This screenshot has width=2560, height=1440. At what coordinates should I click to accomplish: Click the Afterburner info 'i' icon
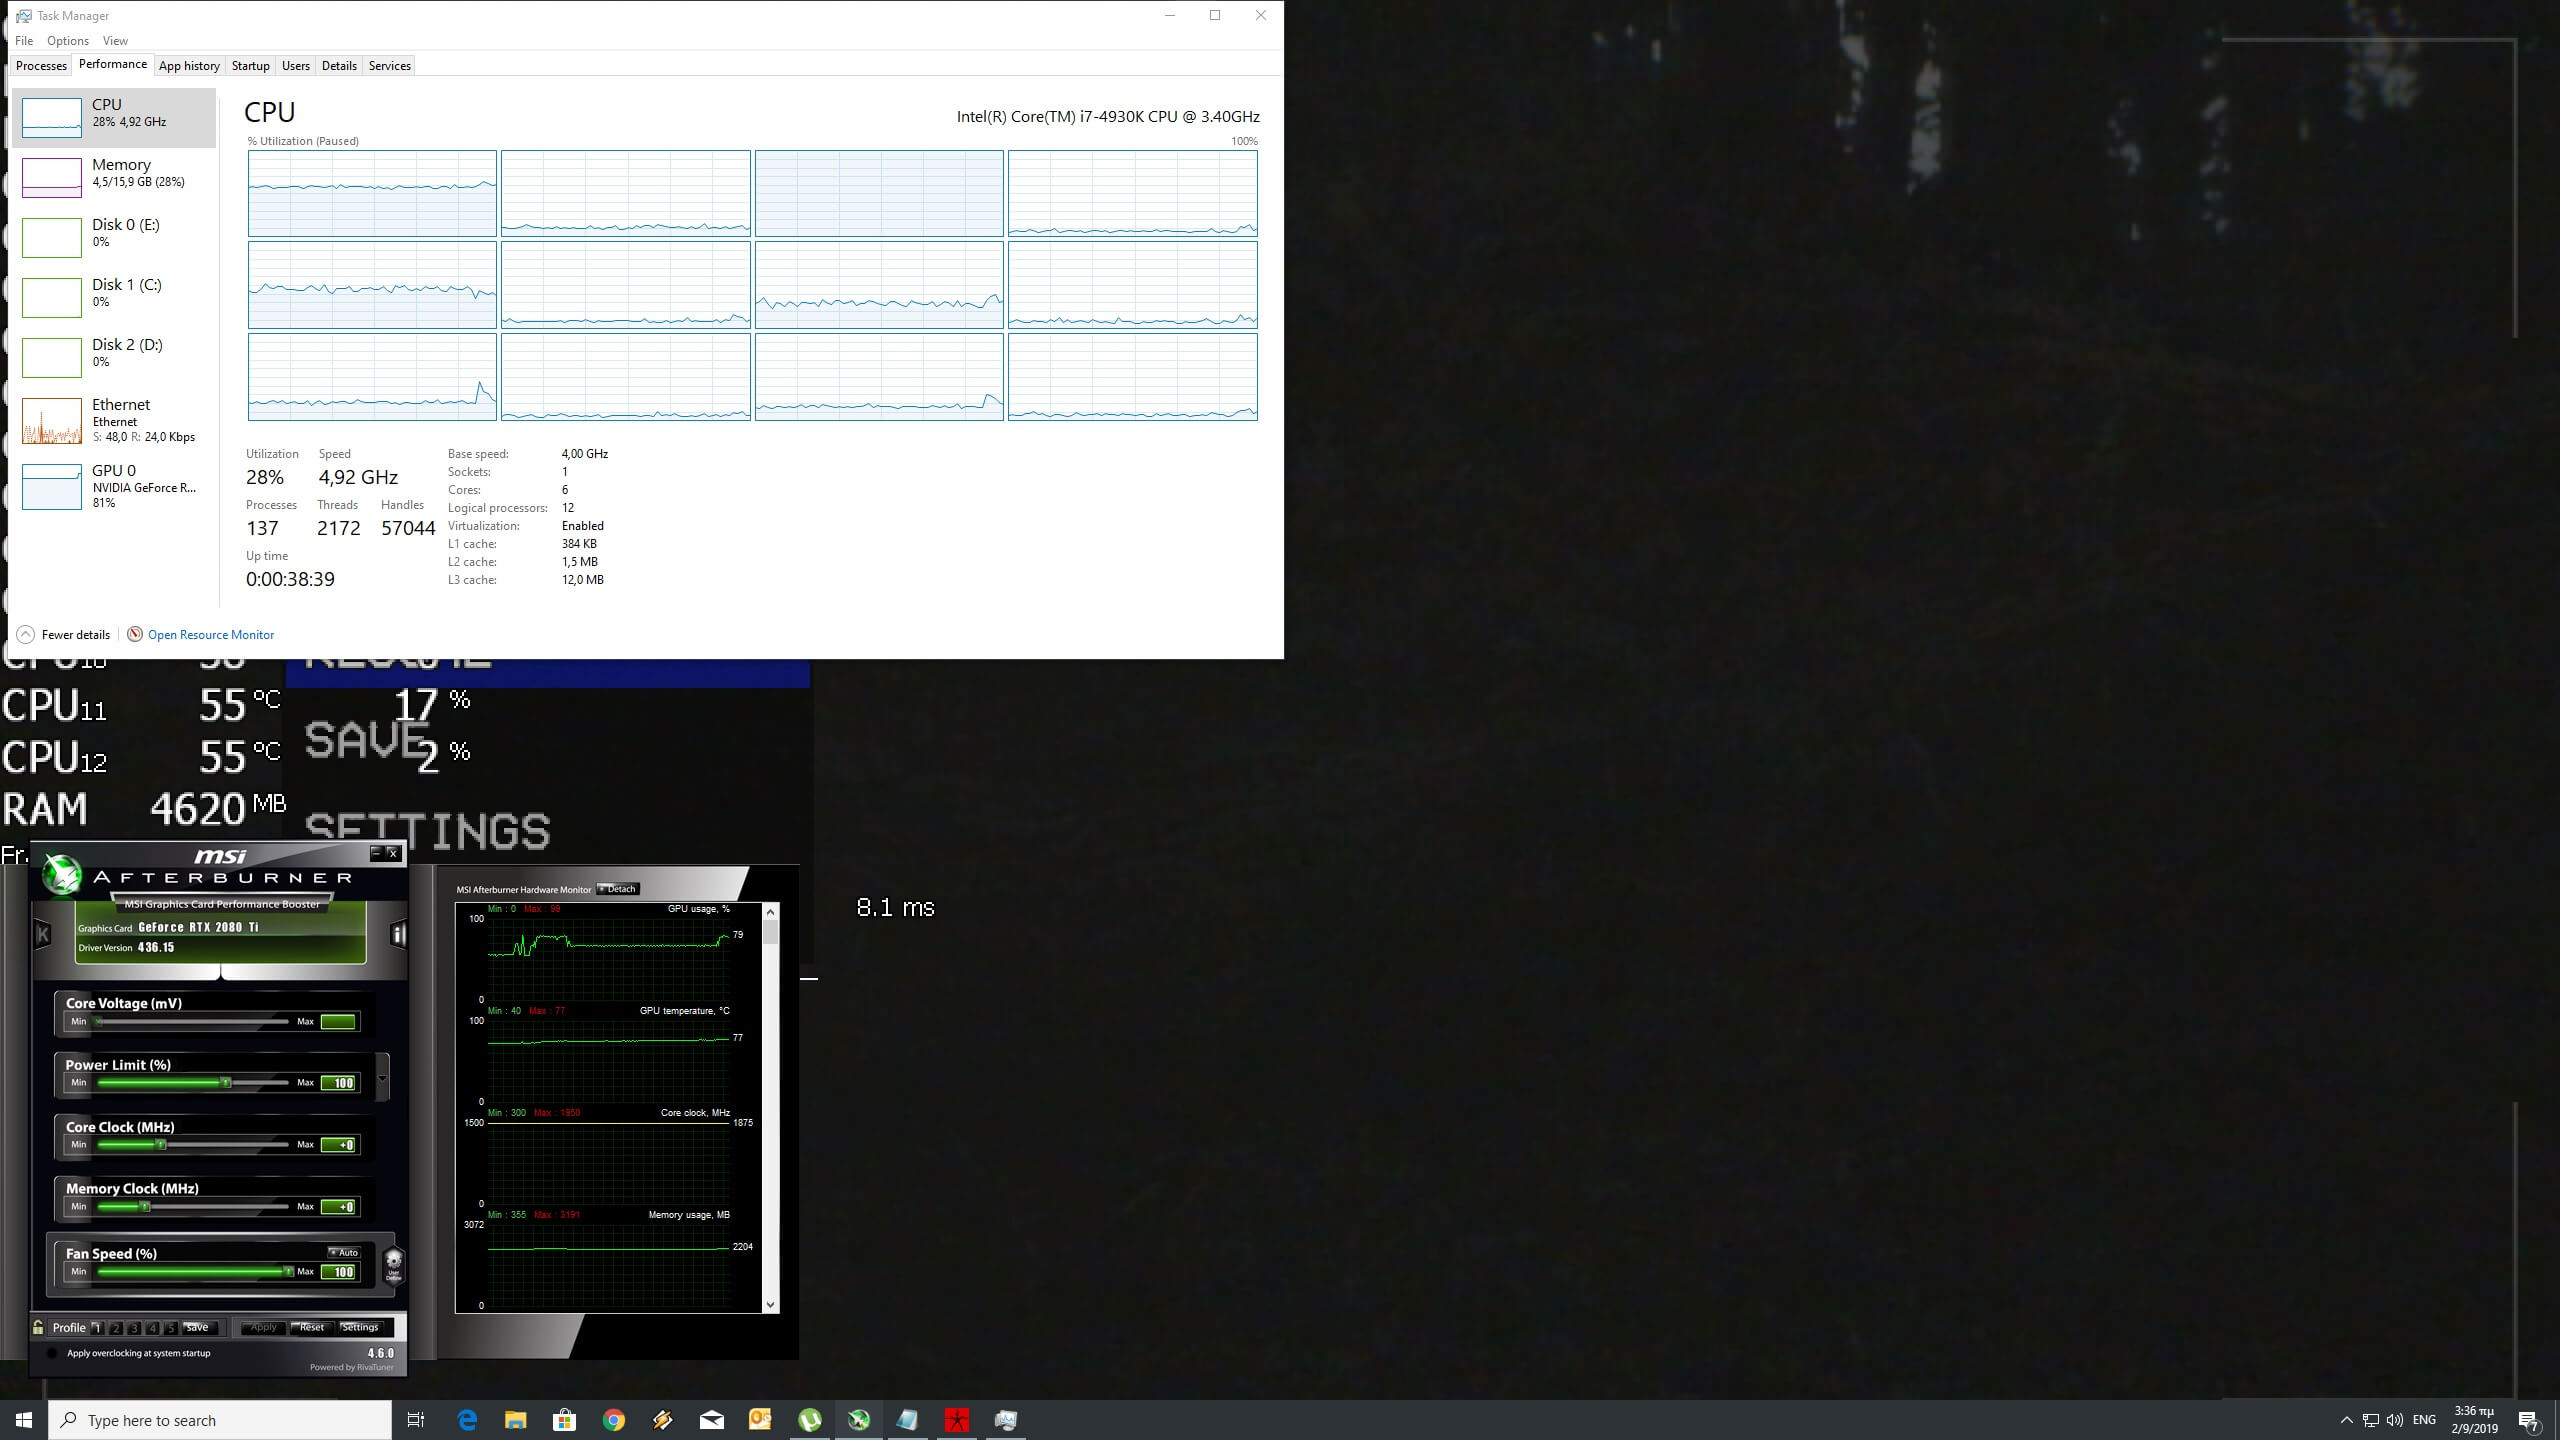tap(398, 934)
